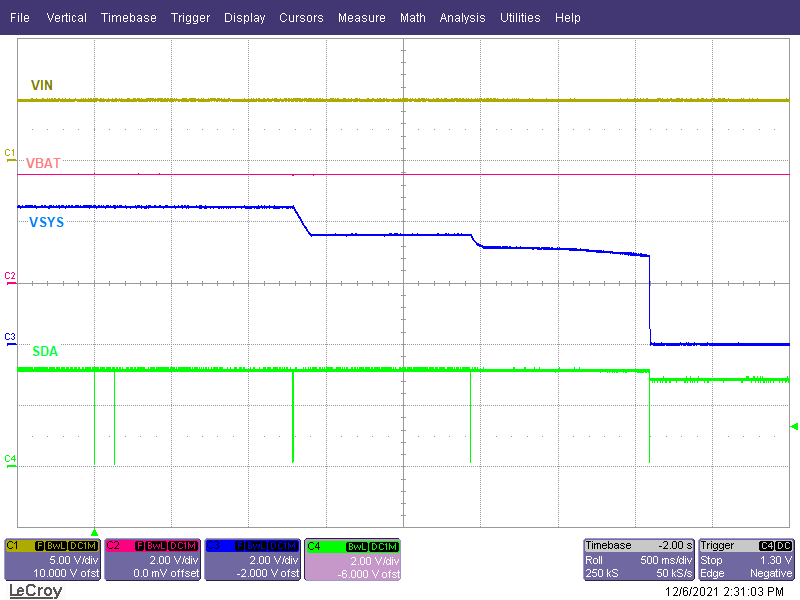This screenshot has width=800, height=600.
Task: Select the F filter badge on channel C3
Action: coord(240,544)
